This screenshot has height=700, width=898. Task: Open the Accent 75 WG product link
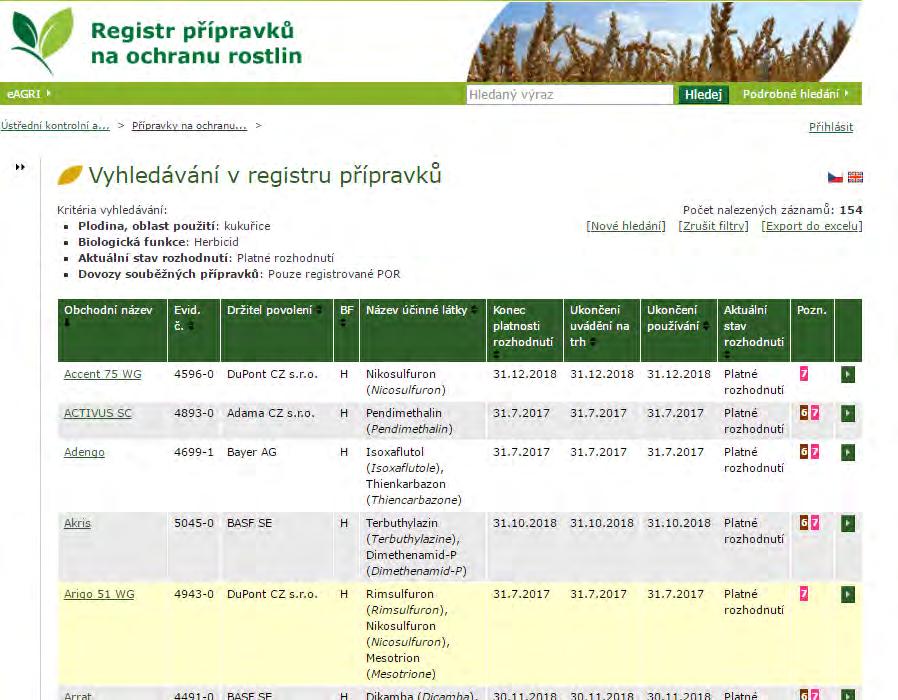[103, 374]
